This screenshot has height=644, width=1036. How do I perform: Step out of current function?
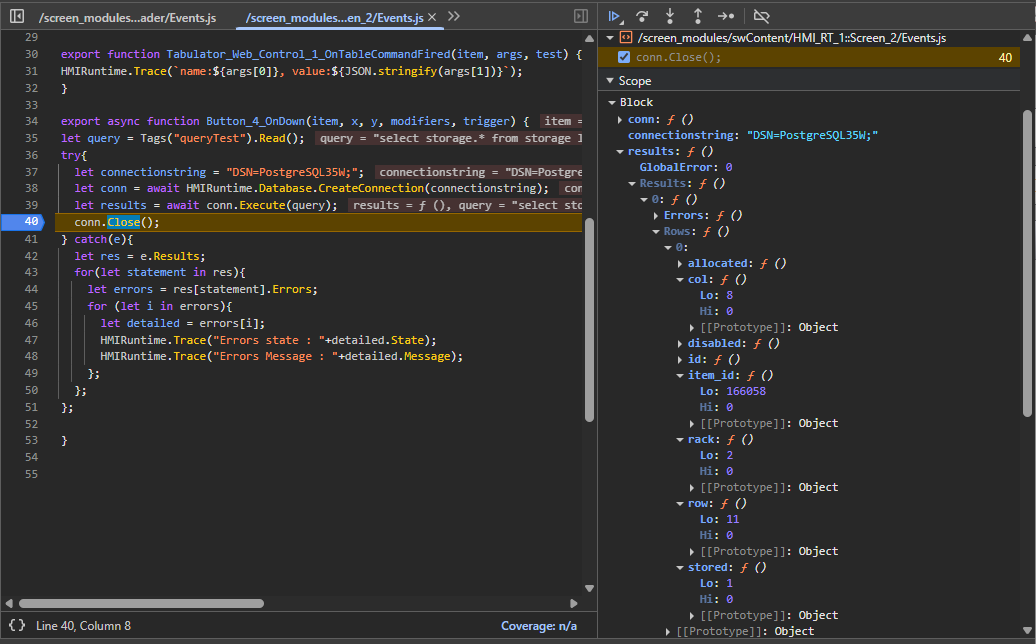697,16
